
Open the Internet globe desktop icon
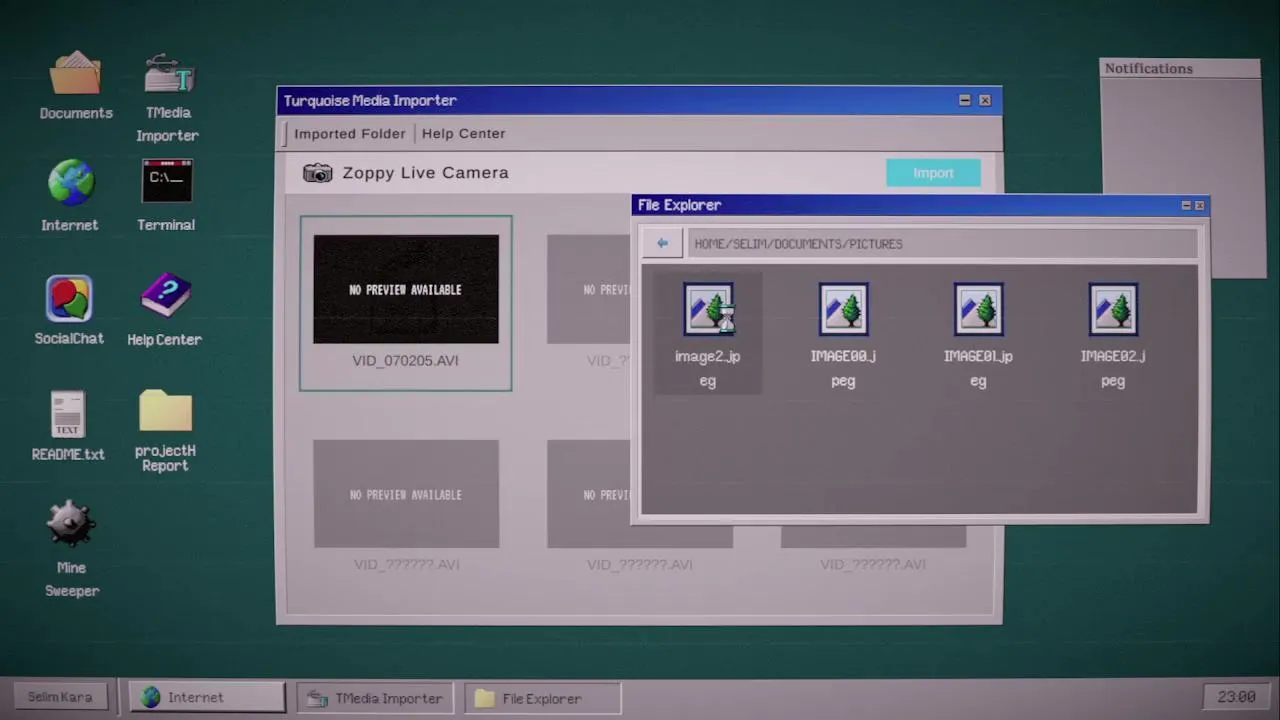tap(70, 196)
